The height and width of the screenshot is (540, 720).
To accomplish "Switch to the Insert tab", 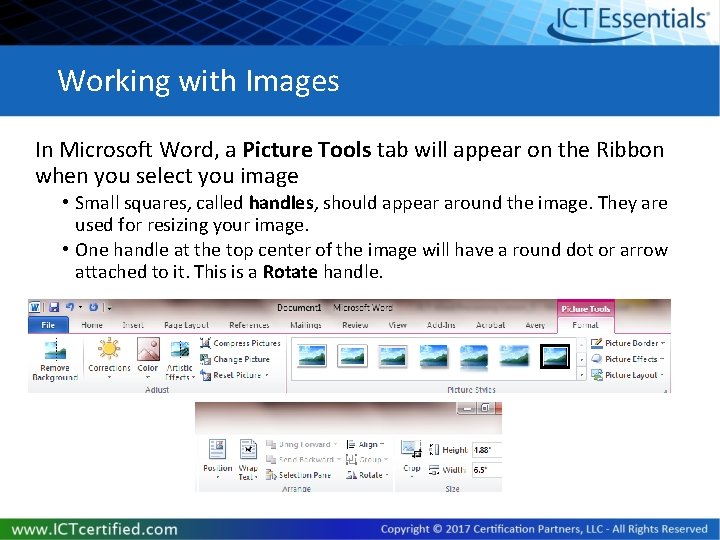I will click(133, 325).
